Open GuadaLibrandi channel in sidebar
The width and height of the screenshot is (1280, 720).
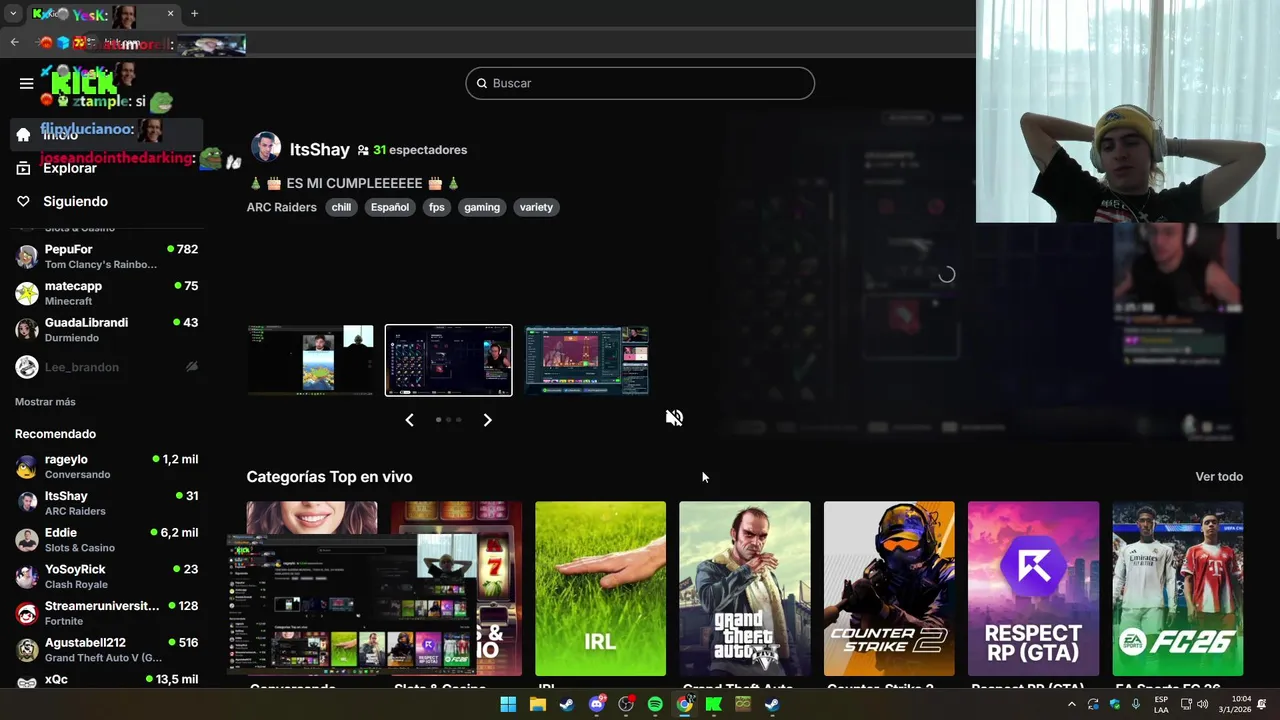tap(106, 330)
